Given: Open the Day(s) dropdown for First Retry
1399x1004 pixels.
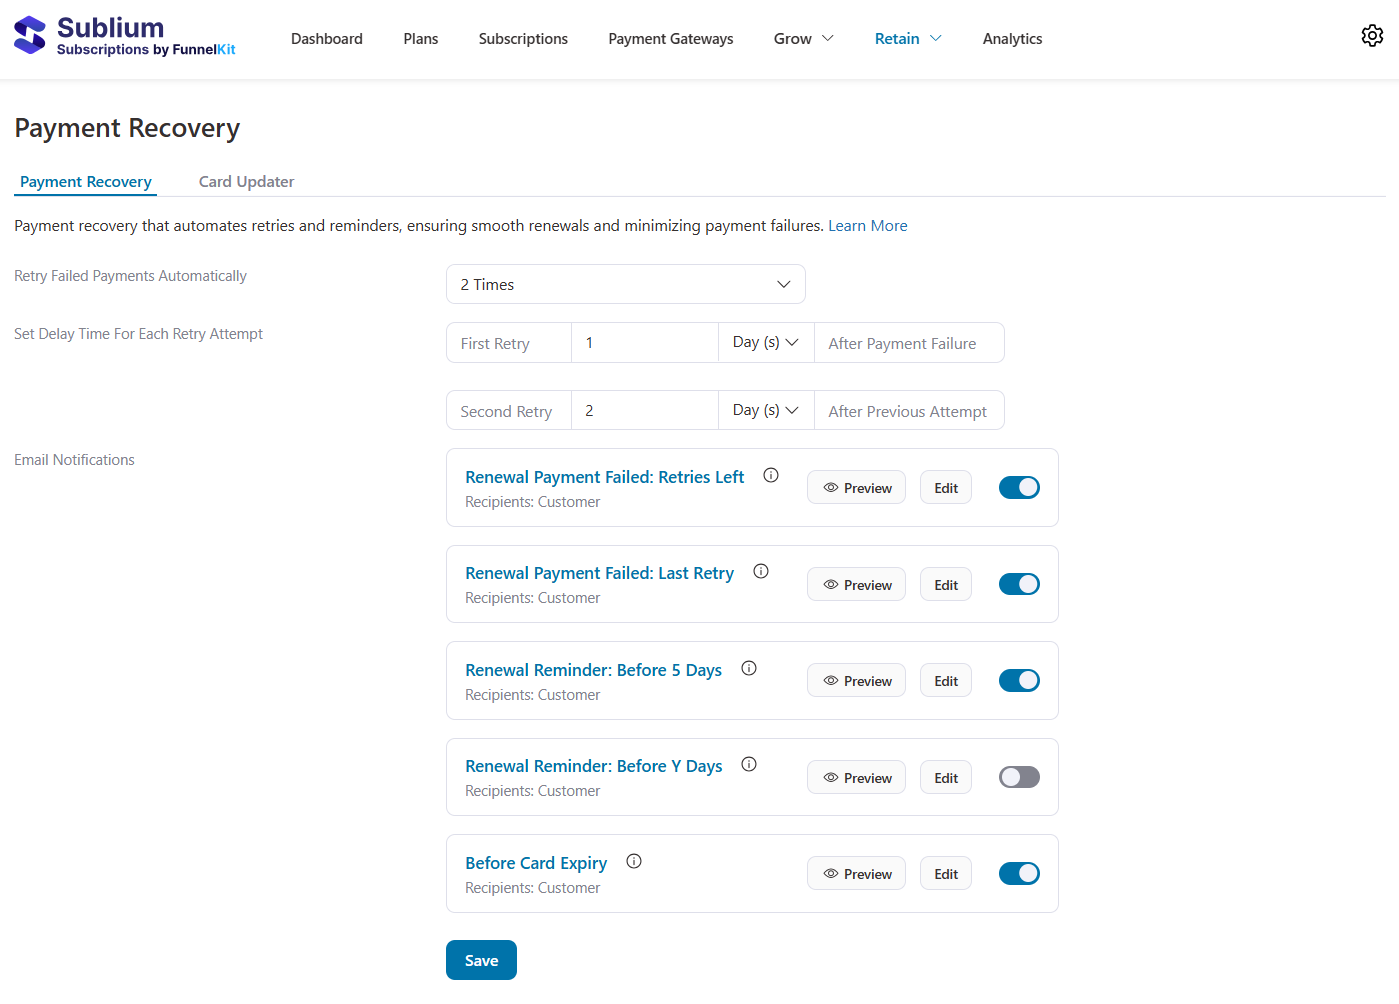Looking at the screenshot, I should click(x=765, y=342).
